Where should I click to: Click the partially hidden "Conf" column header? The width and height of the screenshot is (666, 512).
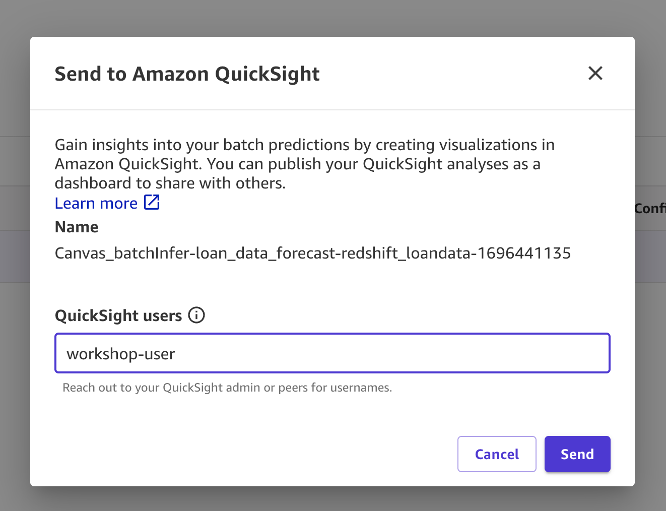(650, 208)
